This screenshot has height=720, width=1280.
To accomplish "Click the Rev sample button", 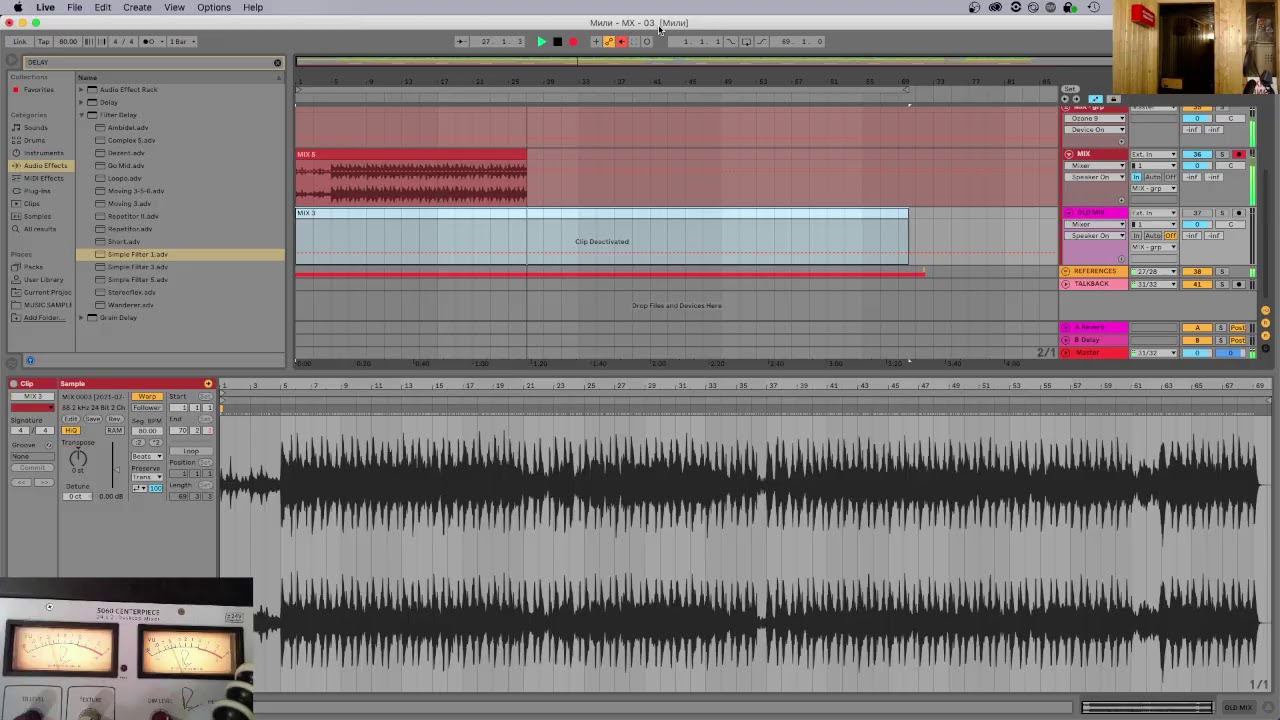I will pos(114,419).
